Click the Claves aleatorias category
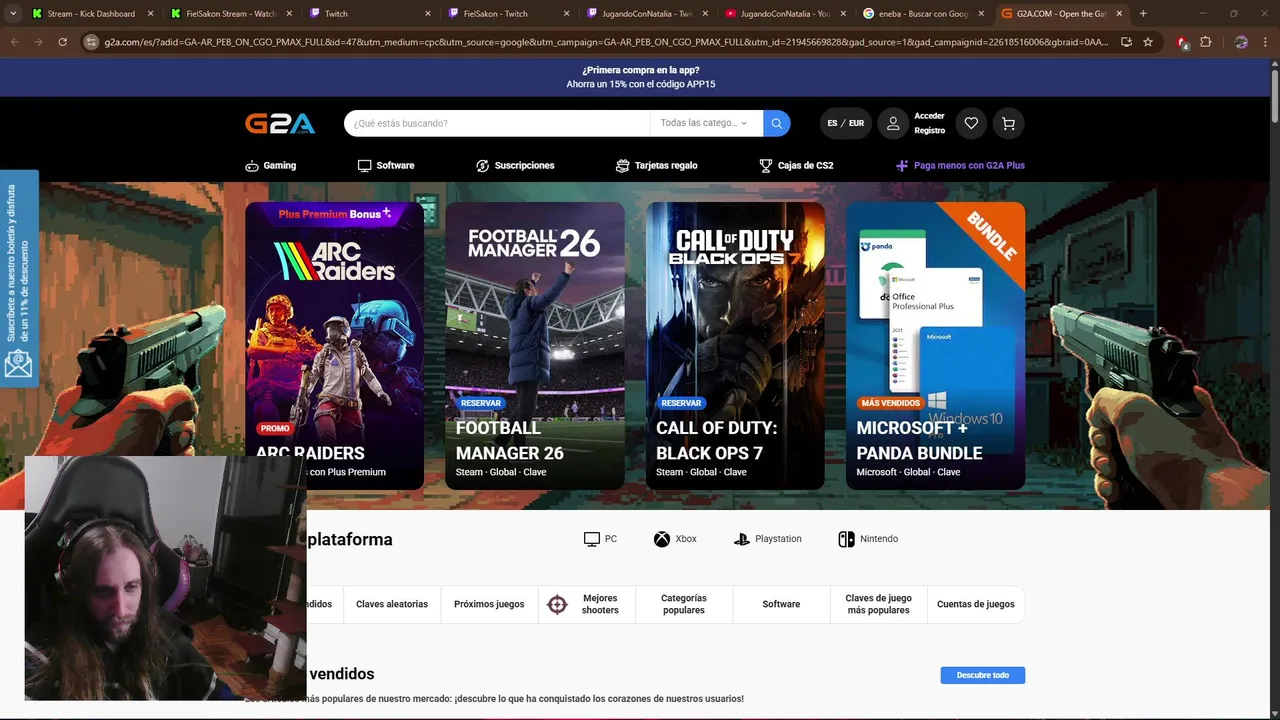This screenshot has width=1280, height=720. point(392,604)
